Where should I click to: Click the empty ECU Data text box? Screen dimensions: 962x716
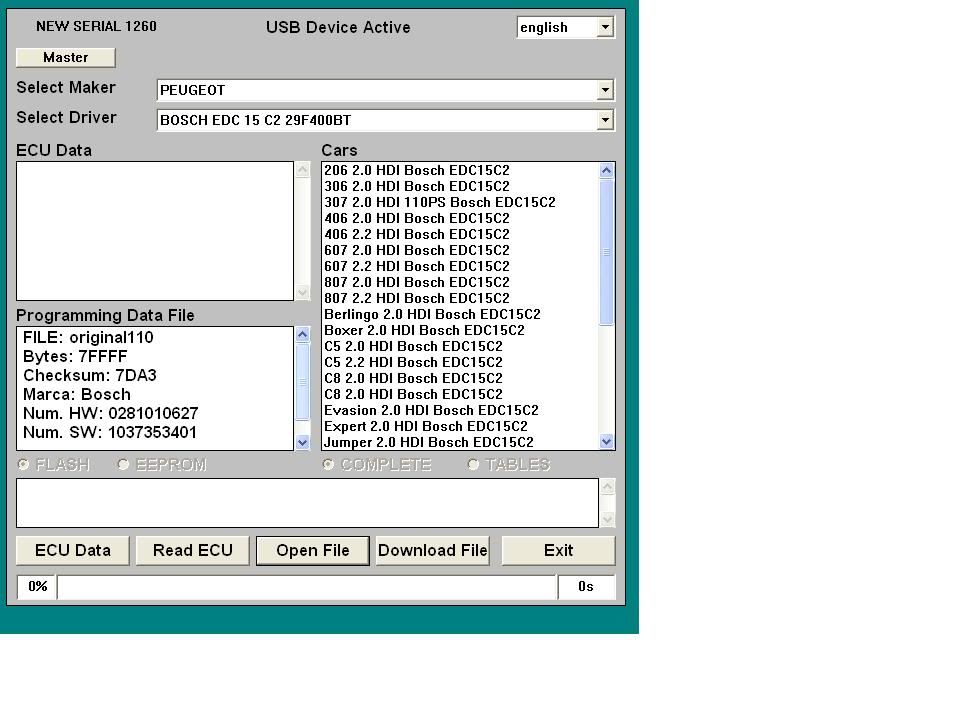point(155,231)
